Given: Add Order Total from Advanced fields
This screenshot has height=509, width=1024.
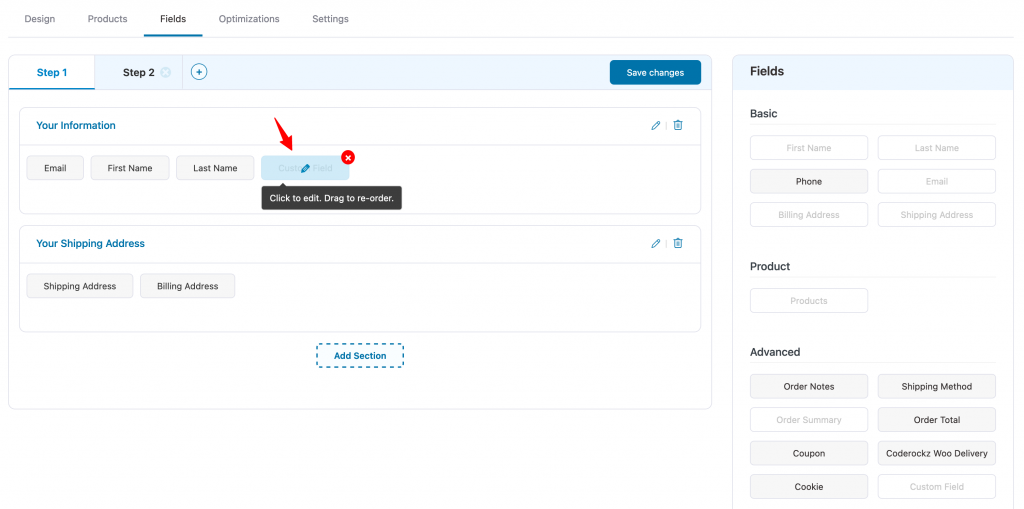Looking at the screenshot, I should [936, 420].
